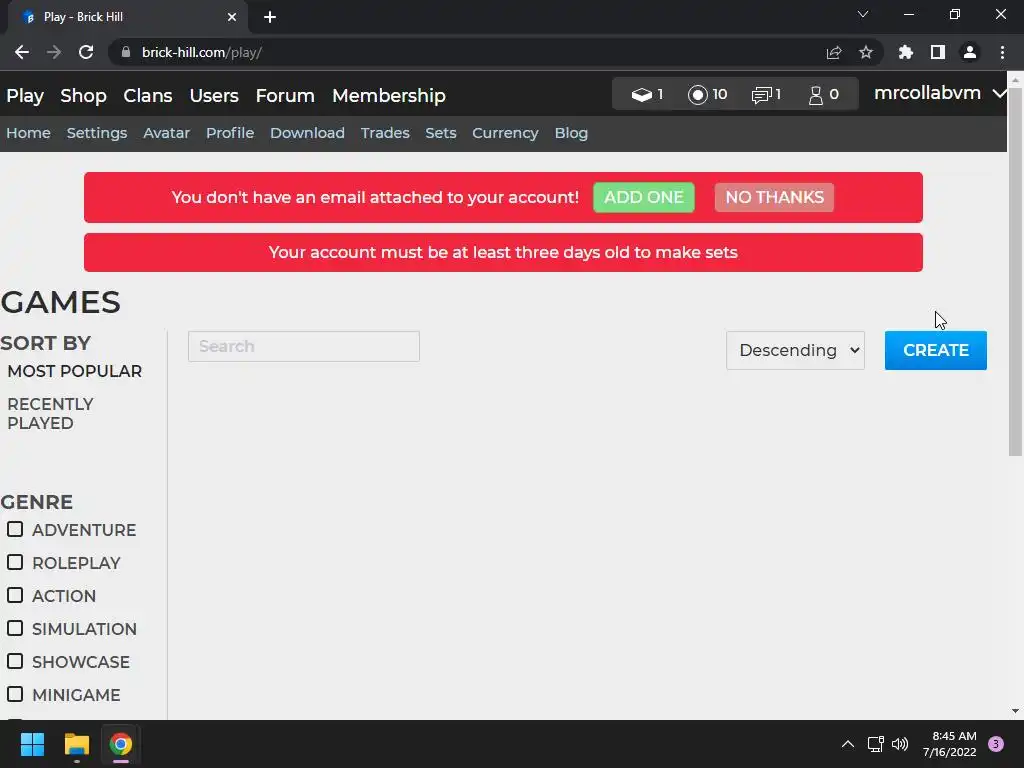Open the Clans menu item

coord(148,95)
